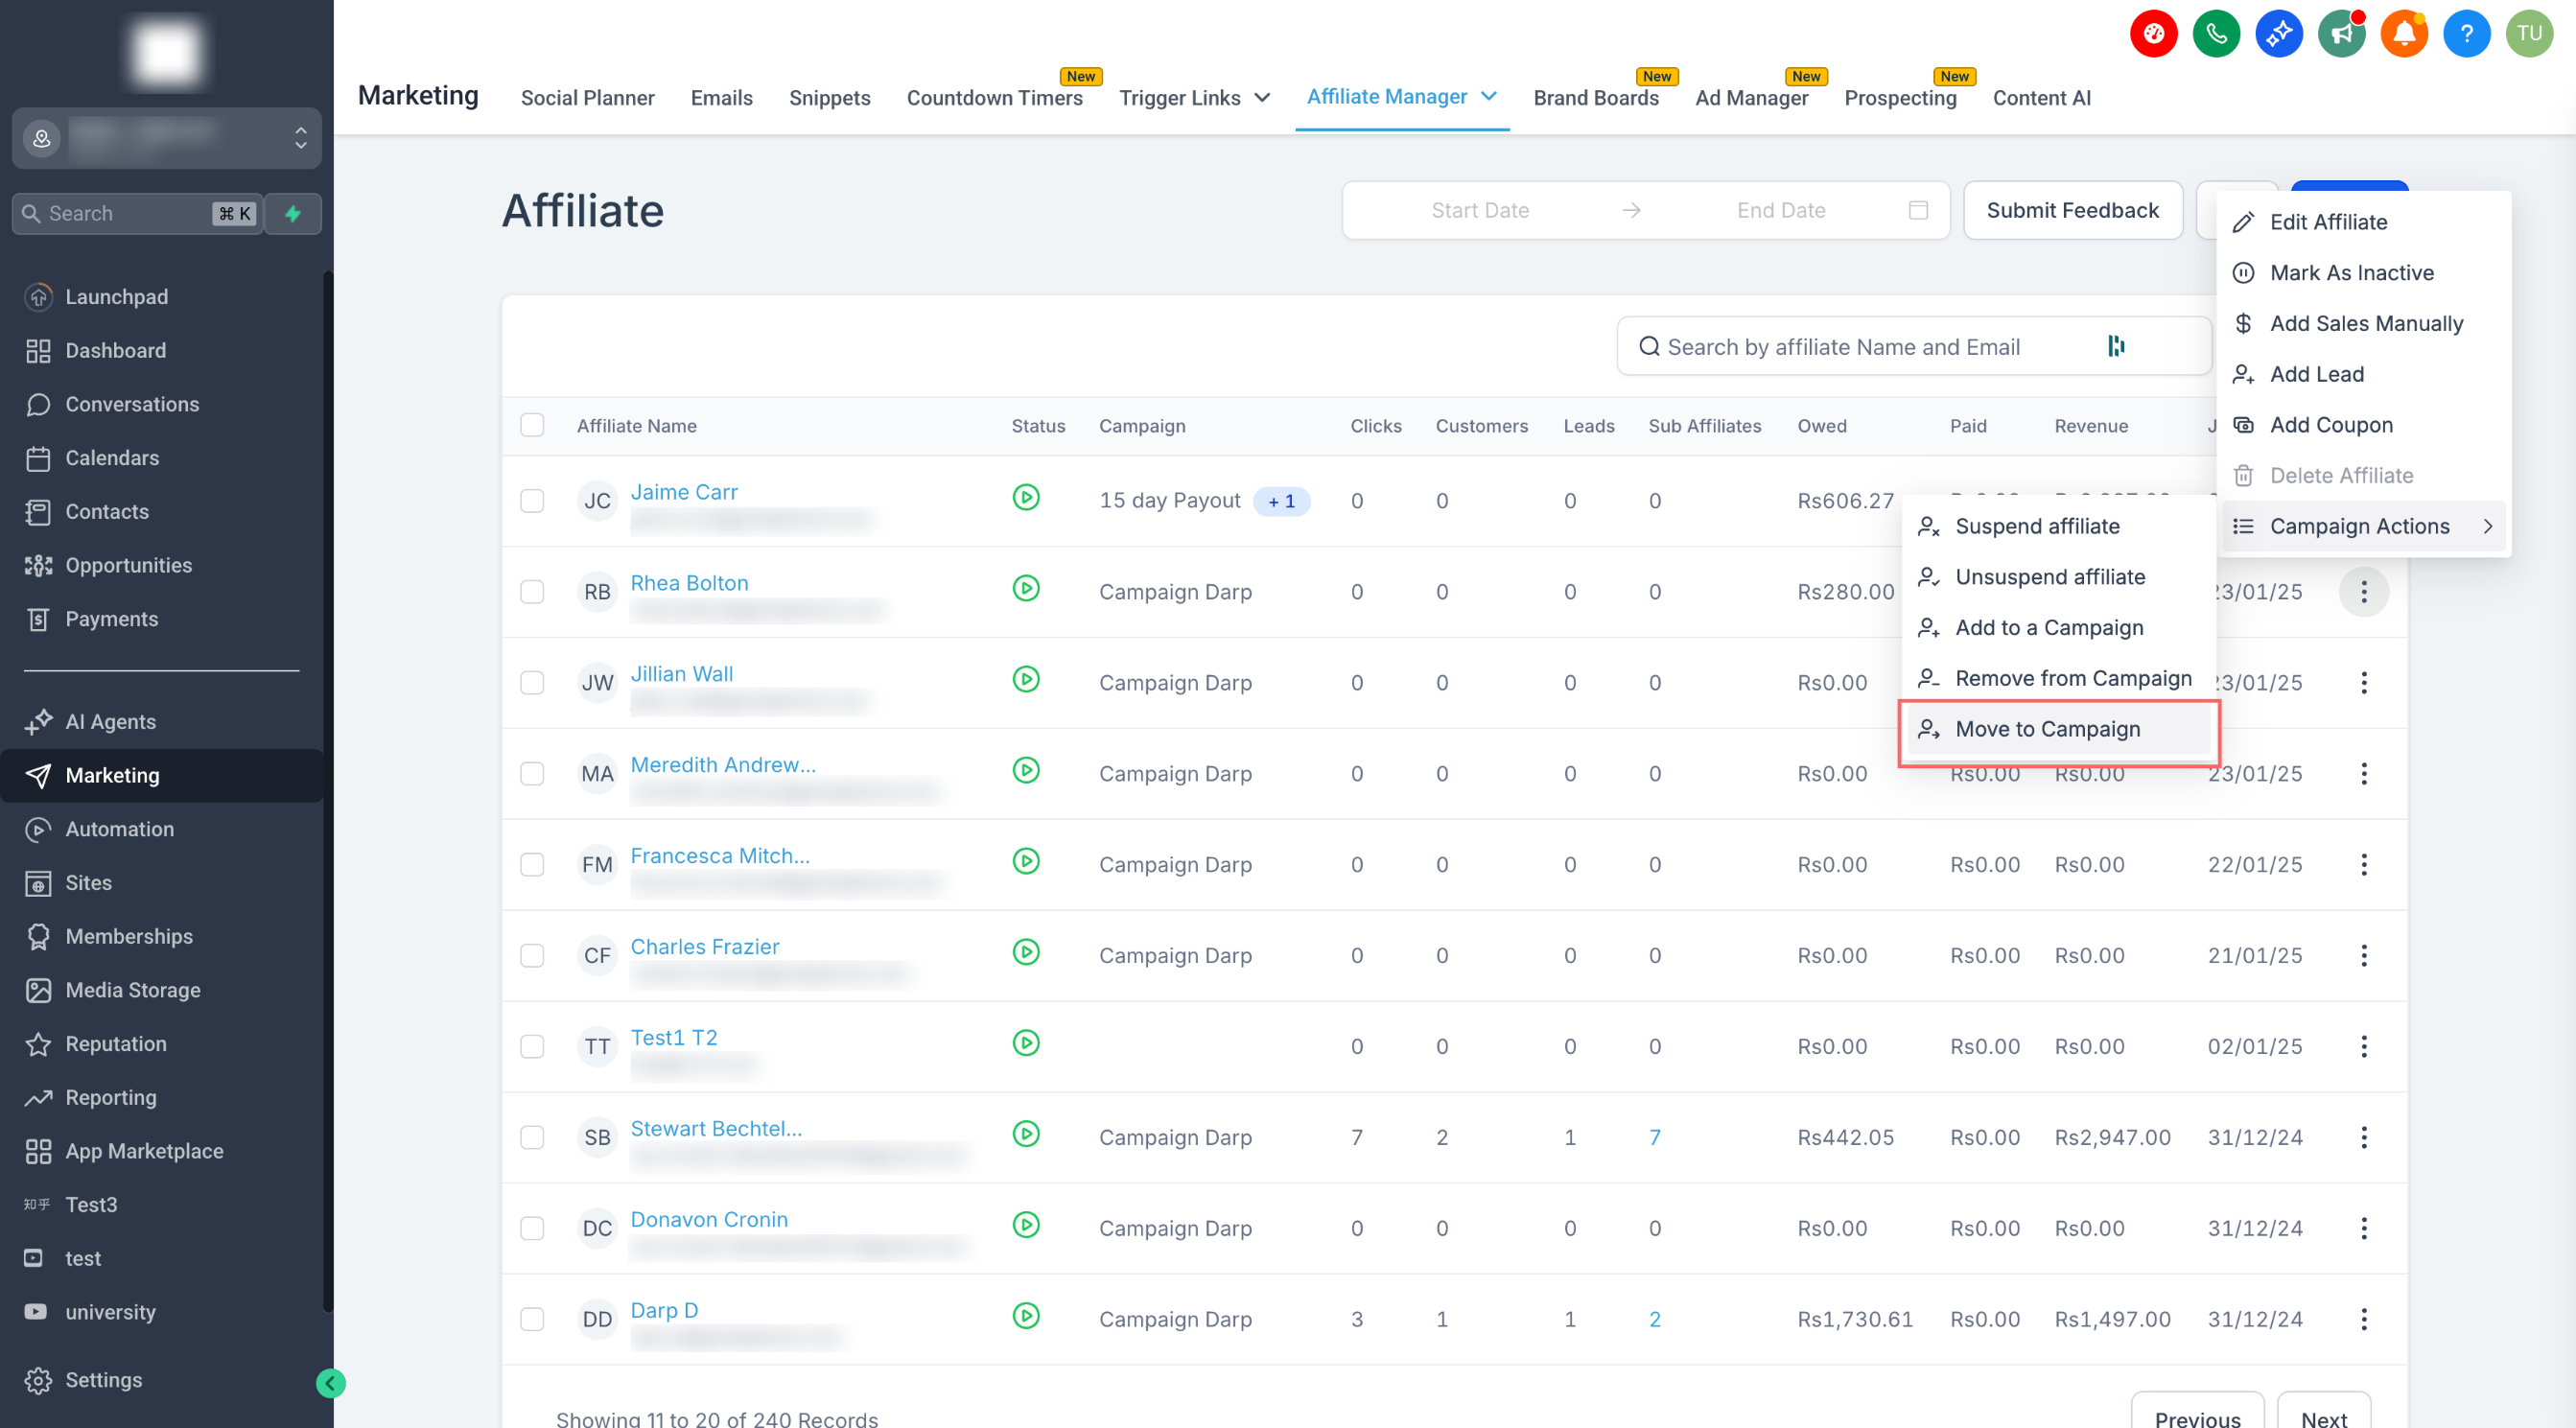Open three-dot menu for Charles Frazier row
Image resolution: width=2576 pixels, height=1428 pixels.
click(x=2363, y=955)
